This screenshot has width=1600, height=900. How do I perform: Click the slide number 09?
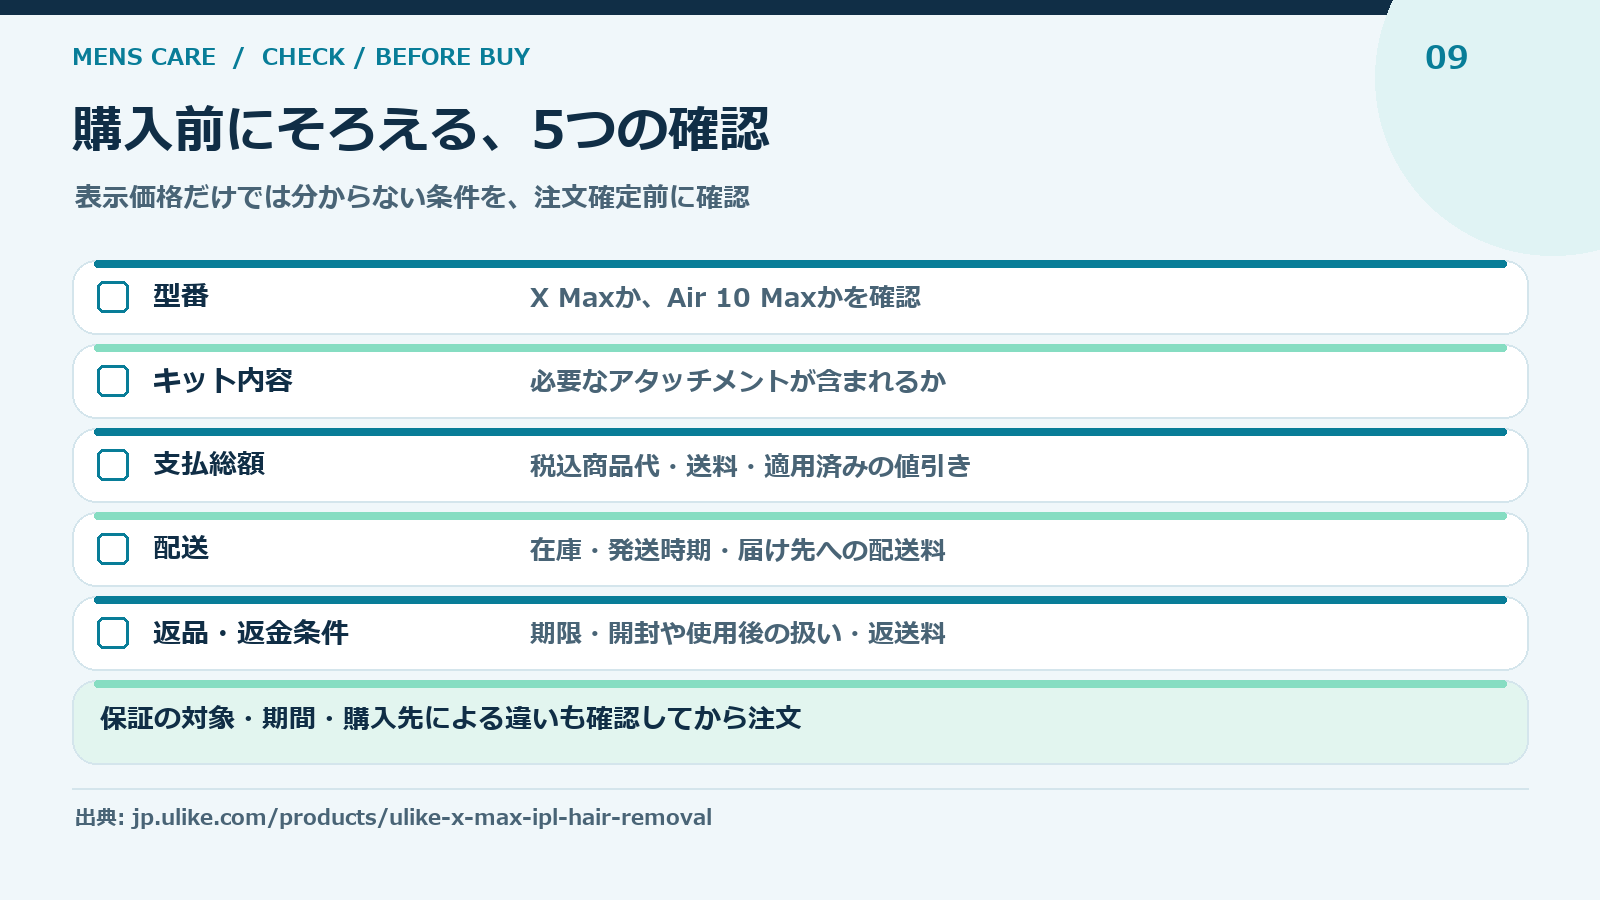(1446, 58)
